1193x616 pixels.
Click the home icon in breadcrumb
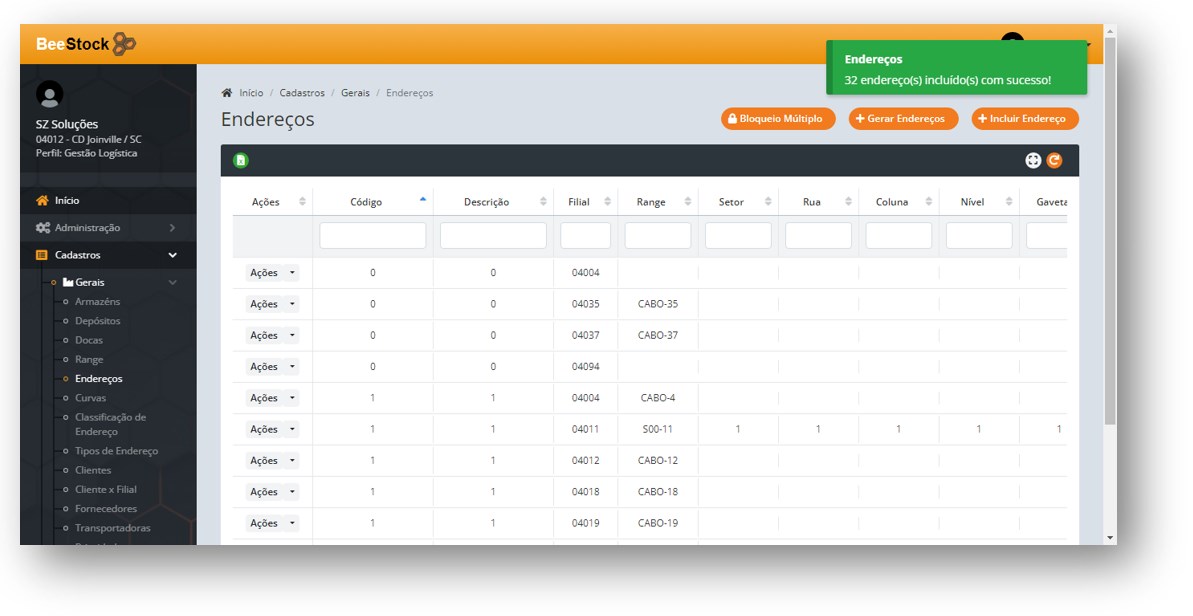[227, 93]
